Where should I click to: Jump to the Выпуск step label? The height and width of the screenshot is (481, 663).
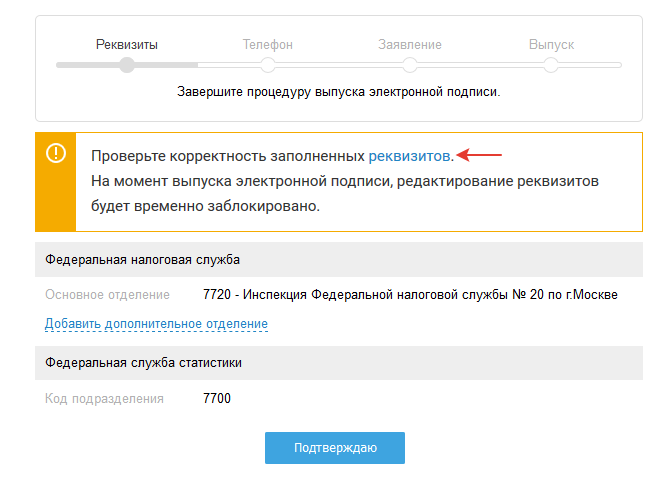point(551,45)
